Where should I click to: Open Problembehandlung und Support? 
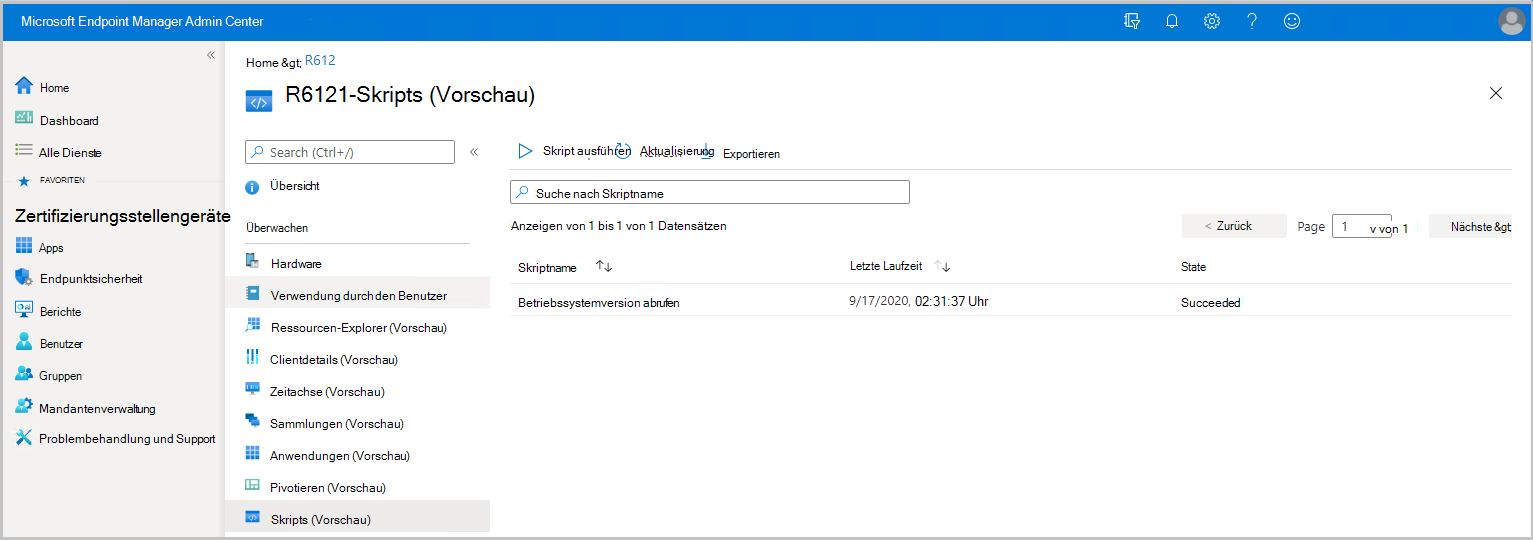(x=127, y=439)
